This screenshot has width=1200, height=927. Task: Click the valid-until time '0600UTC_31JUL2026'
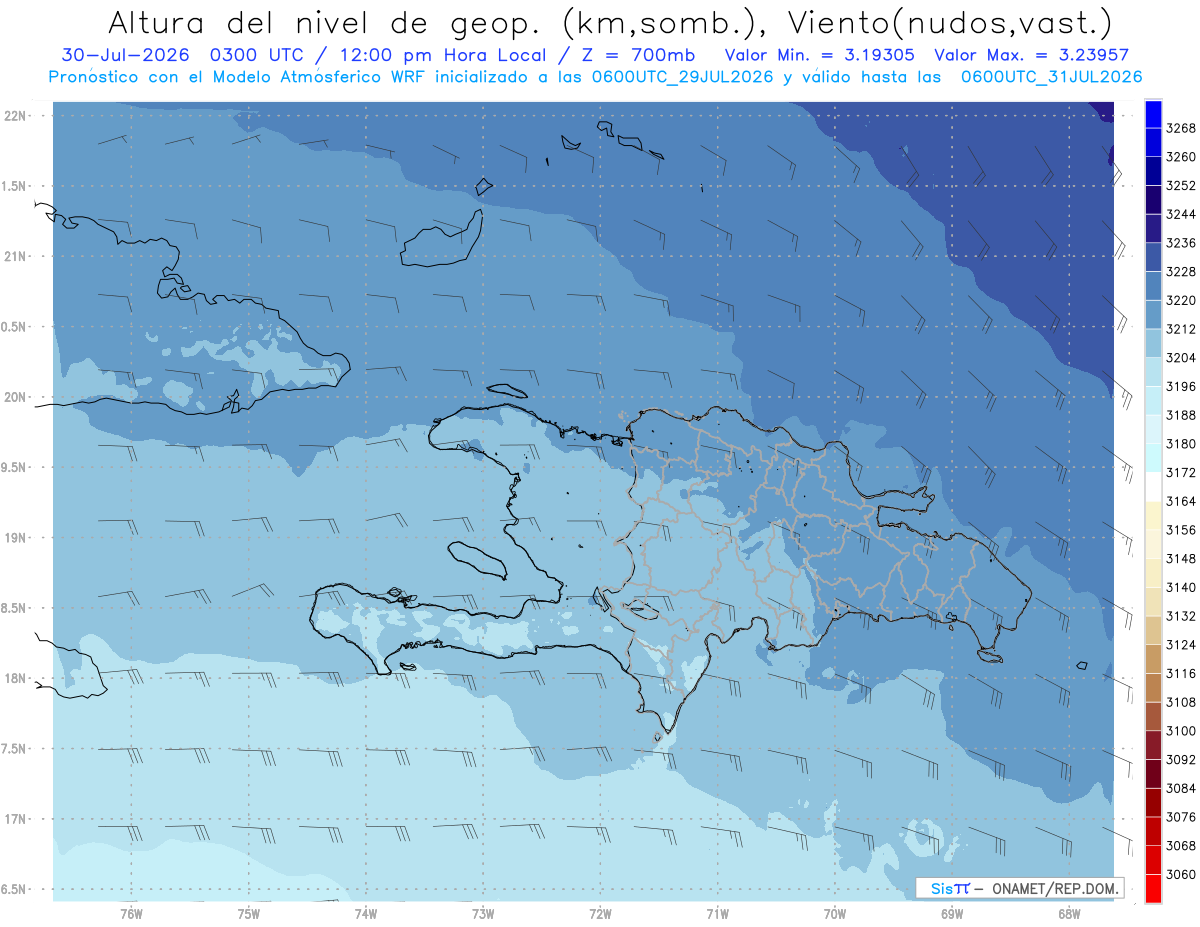[1051, 77]
